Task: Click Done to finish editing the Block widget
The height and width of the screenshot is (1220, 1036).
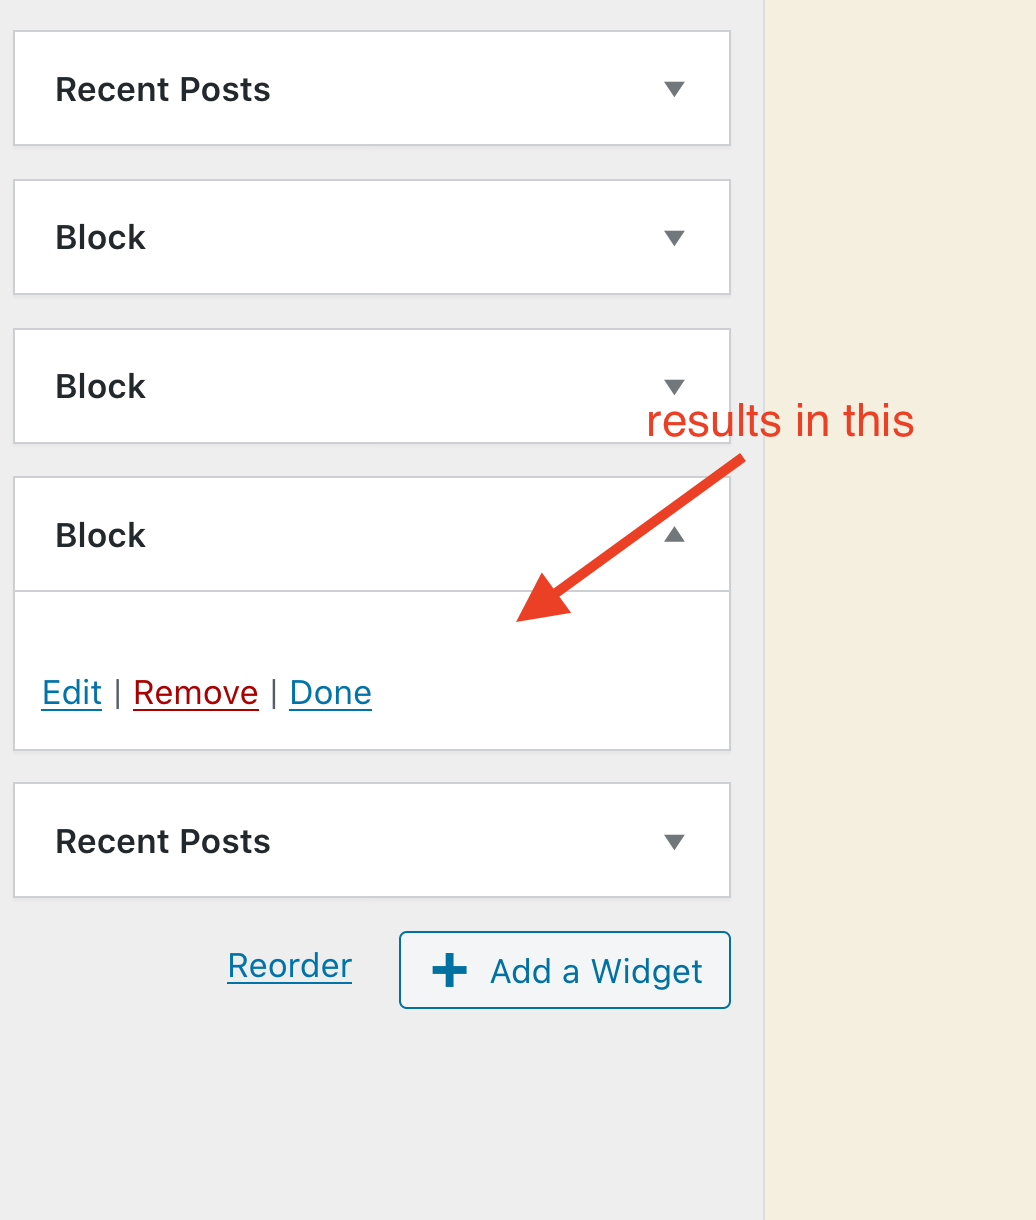Action: coord(330,692)
